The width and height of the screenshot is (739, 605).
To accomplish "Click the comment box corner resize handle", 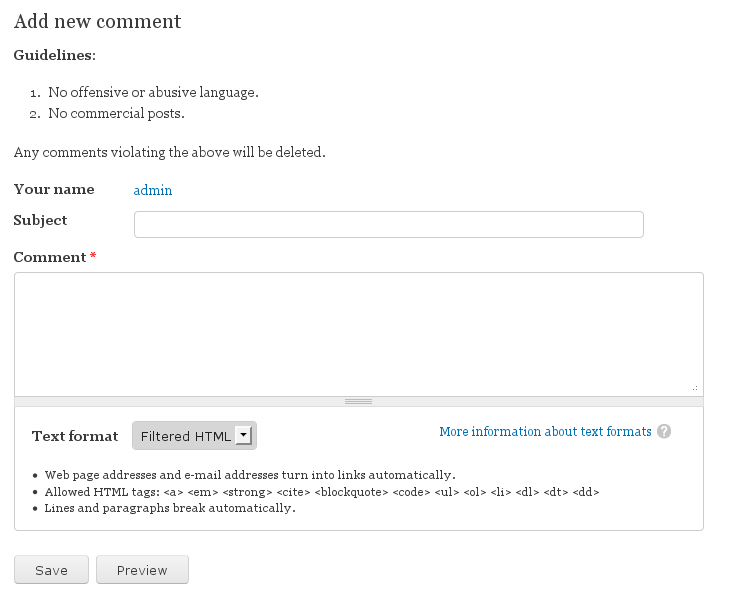I will click(x=695, y=388).
